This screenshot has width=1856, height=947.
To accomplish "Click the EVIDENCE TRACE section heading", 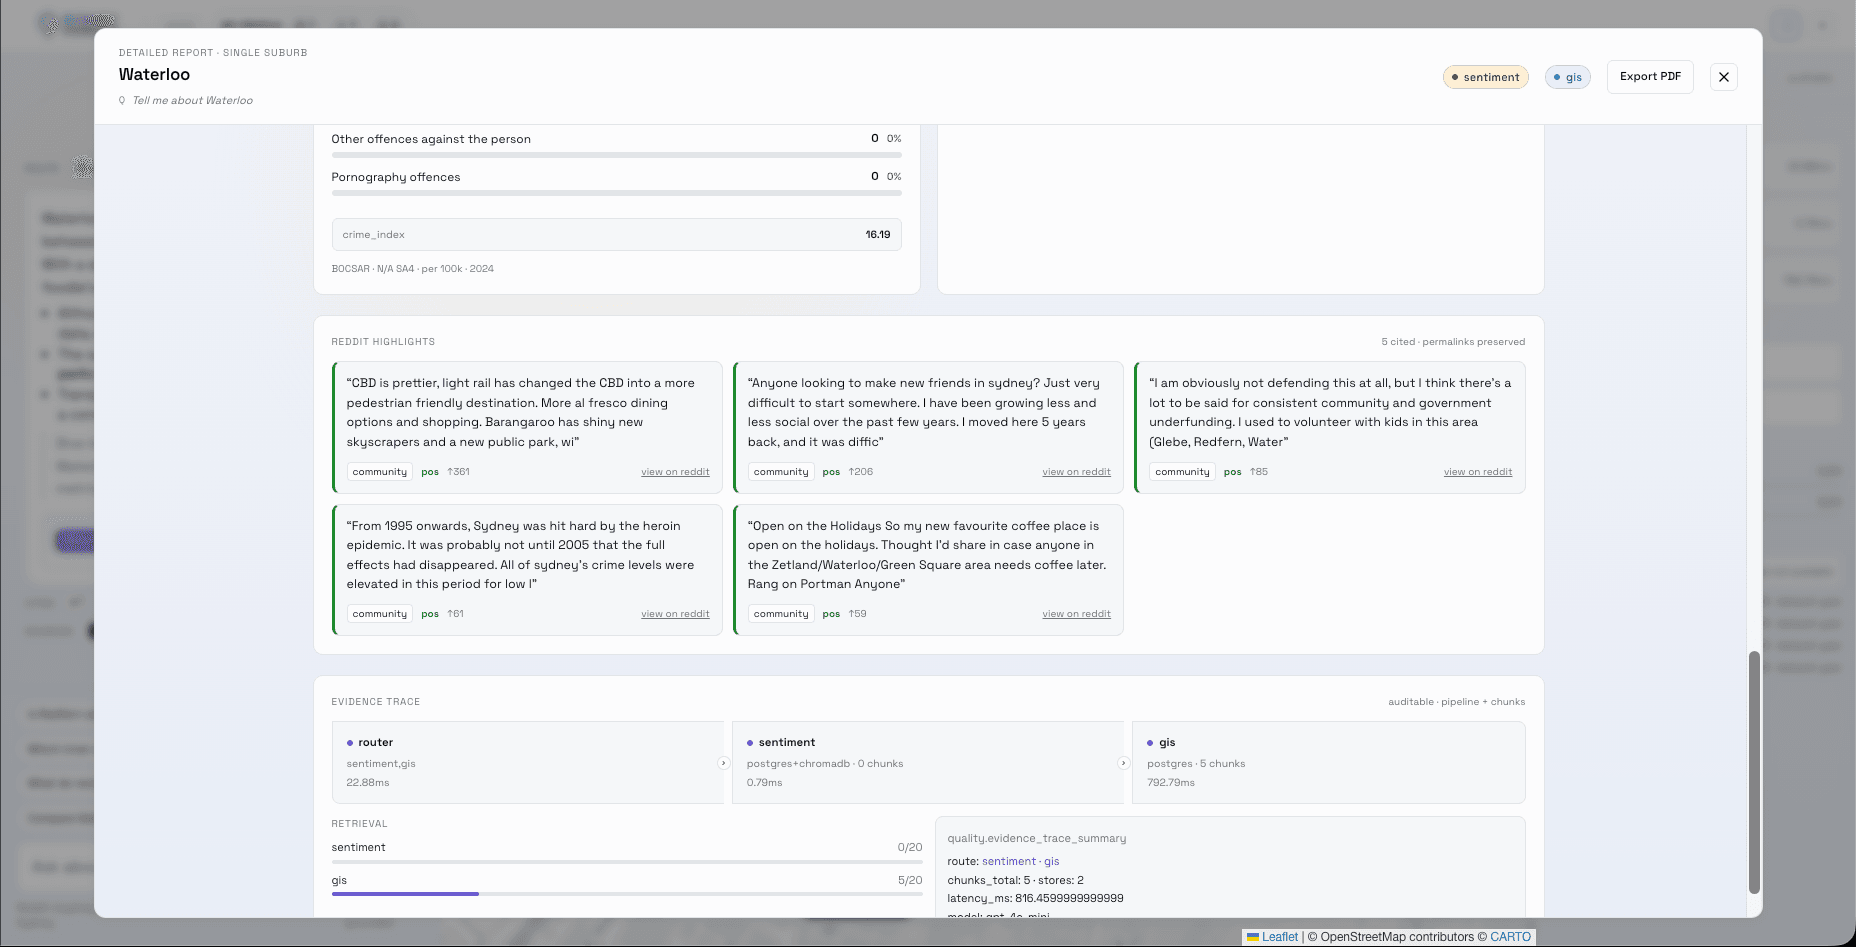I will pos(376,702).
